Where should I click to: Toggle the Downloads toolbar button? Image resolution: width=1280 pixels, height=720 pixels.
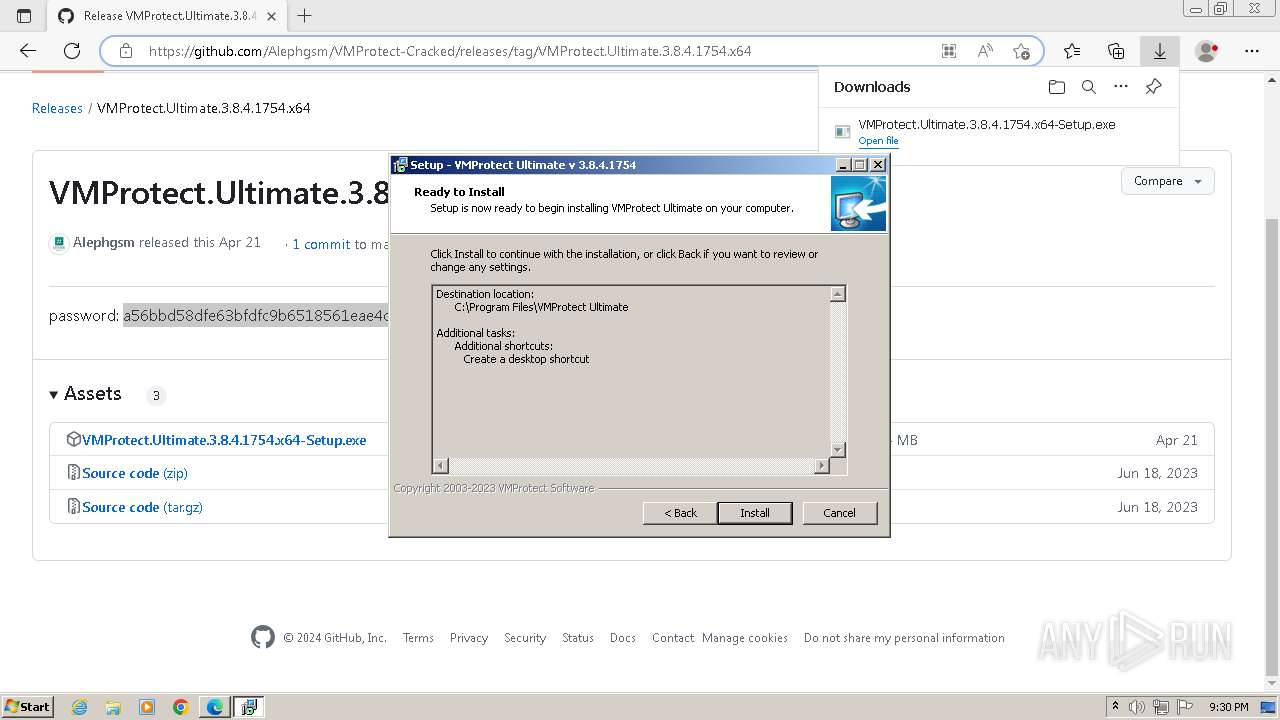pyautogui.click(x=1160, y=51)
